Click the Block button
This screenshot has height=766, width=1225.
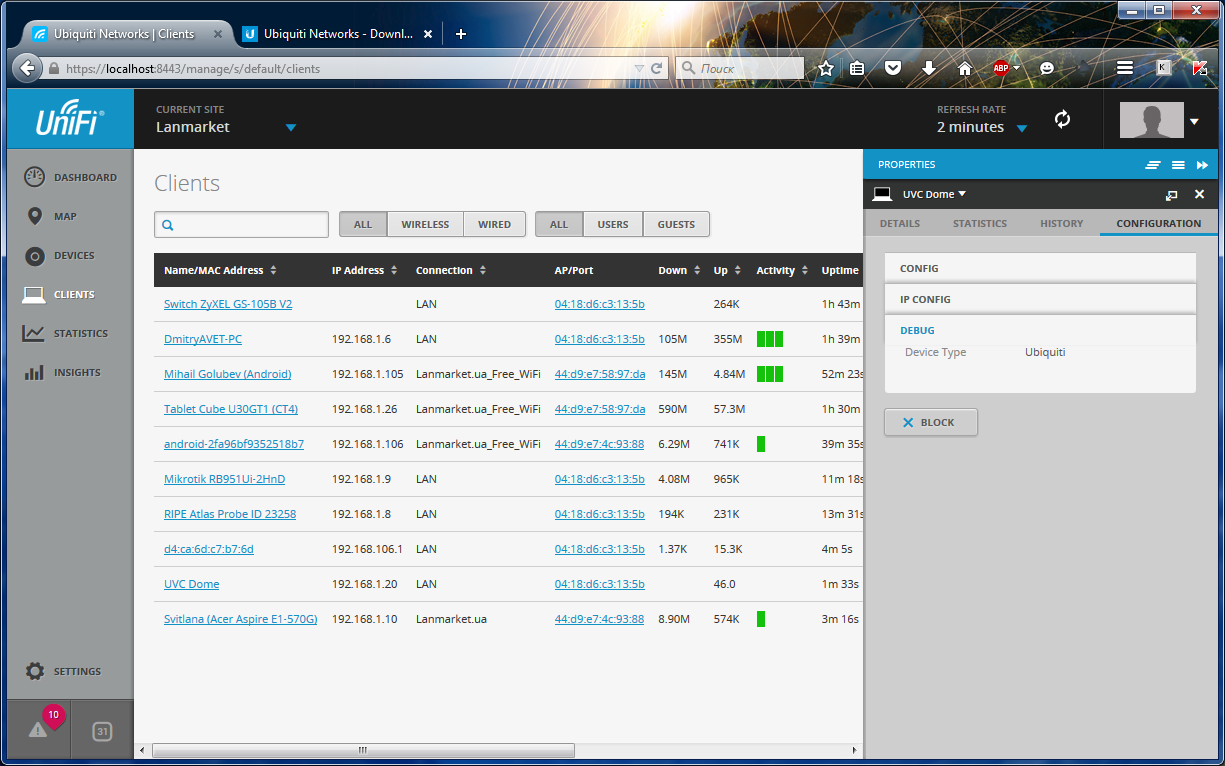tap(930, 423)
